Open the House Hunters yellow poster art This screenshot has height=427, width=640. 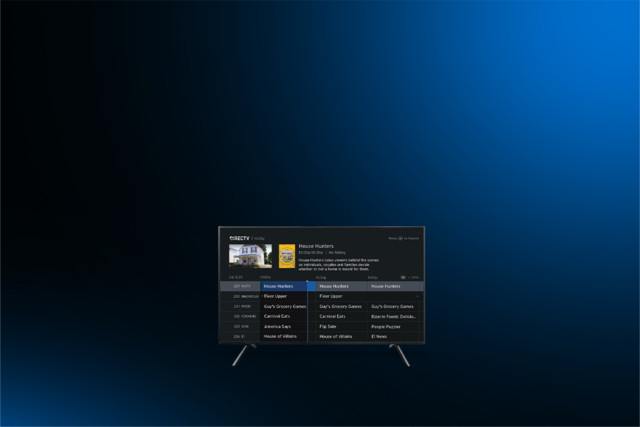click(287, 256)
